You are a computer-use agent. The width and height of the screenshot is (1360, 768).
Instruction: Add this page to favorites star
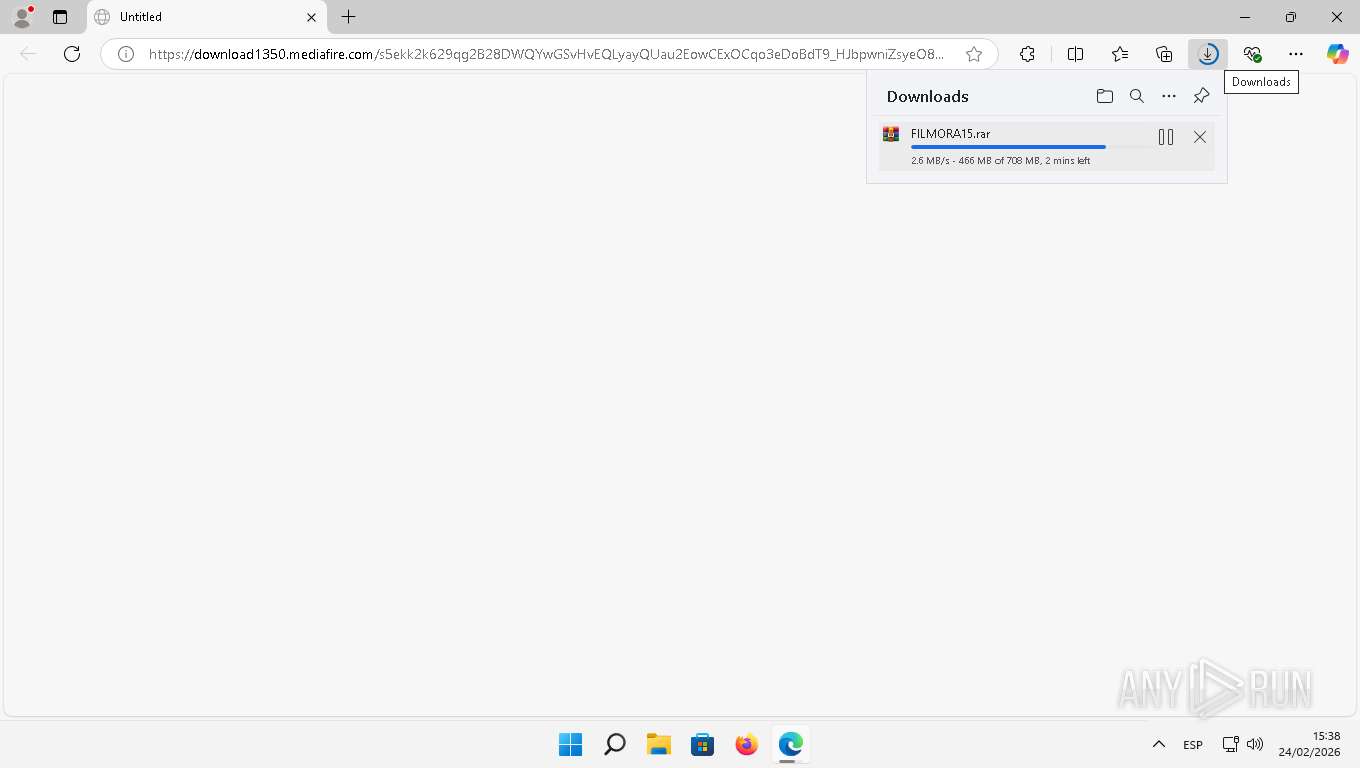(x=974, y=54)
